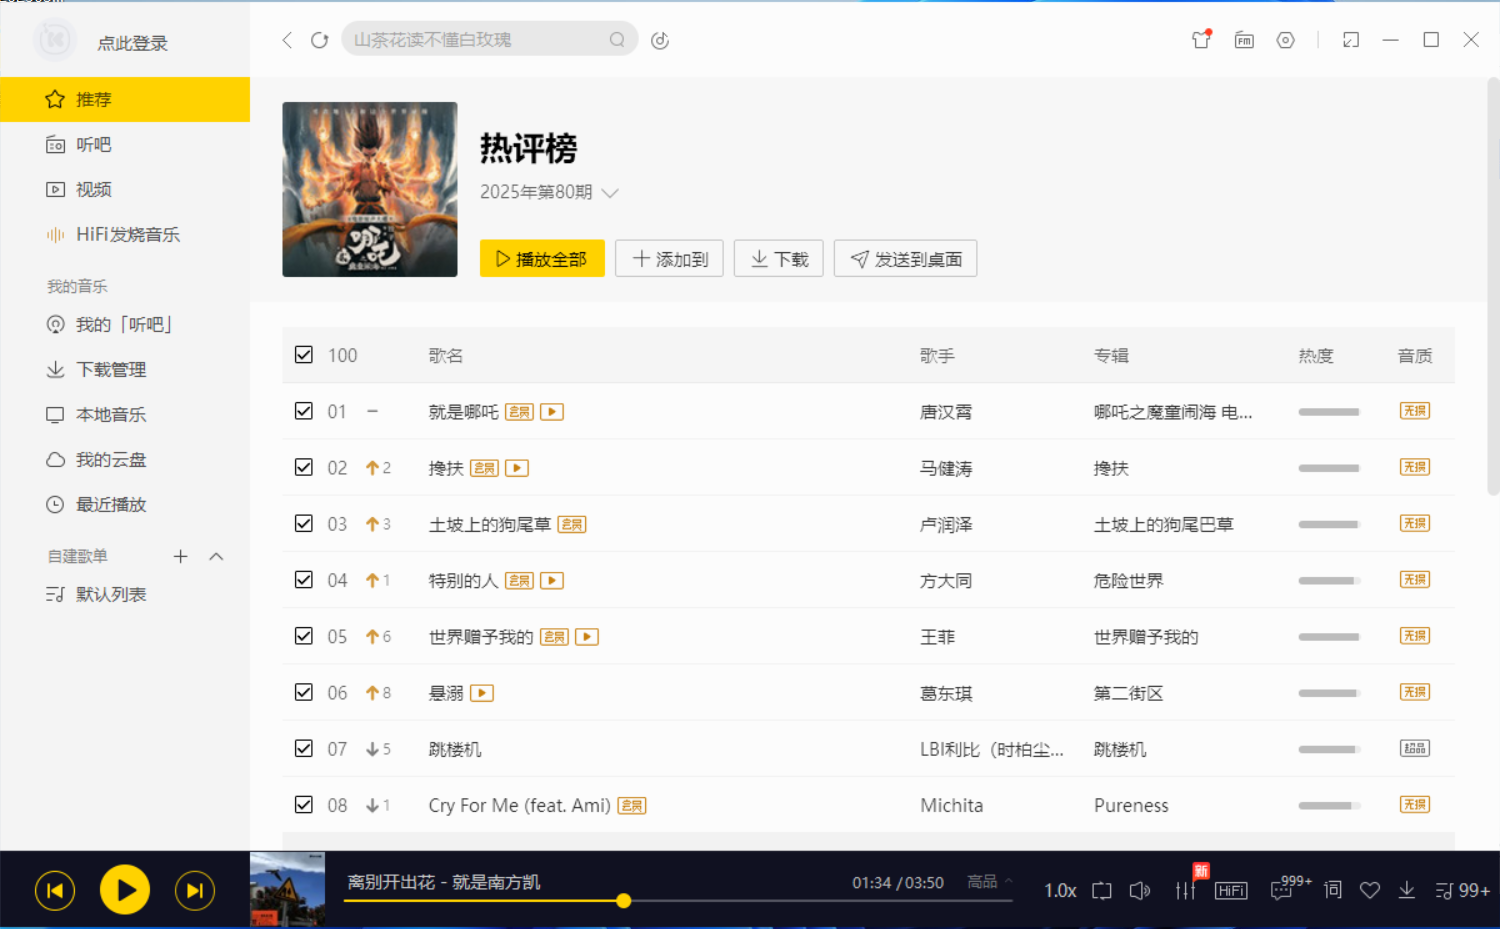
Task: Uncheck the checkbox for song 07 跳楼机
Action: tap(304, 748)
